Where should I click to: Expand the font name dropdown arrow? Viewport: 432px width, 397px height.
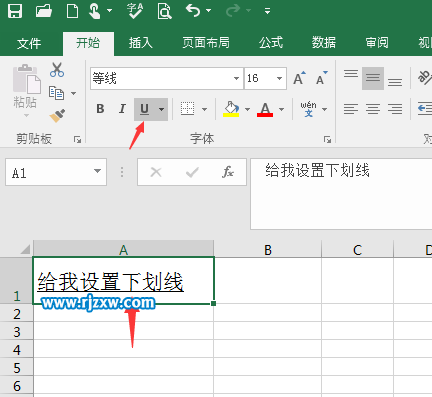click(x=236, y=79)
